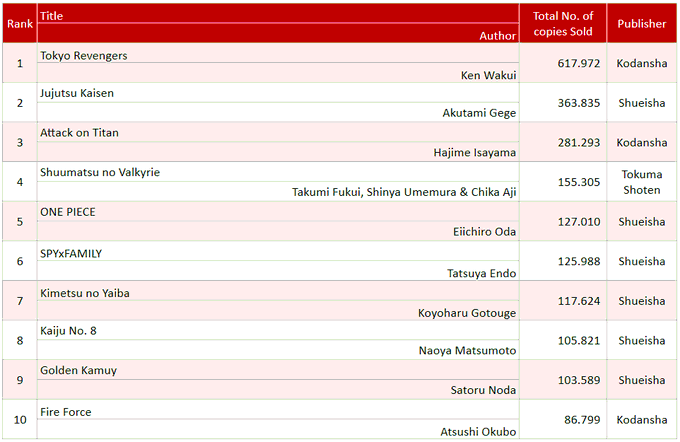Screen dimensions: 680x442
Task: Select the Kaiju No. 8 title cell
Action: click(x=278, y=330)
